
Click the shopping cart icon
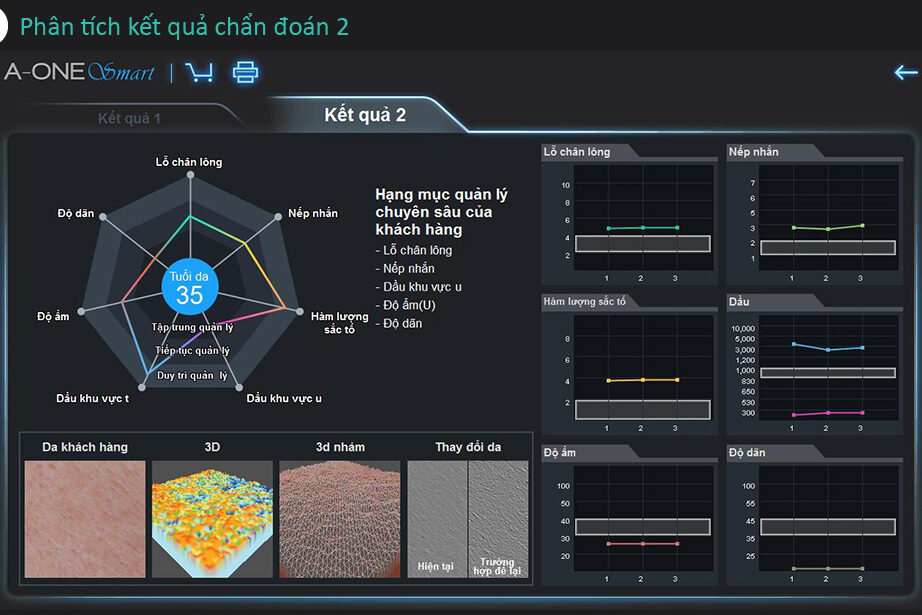(199, 72)
